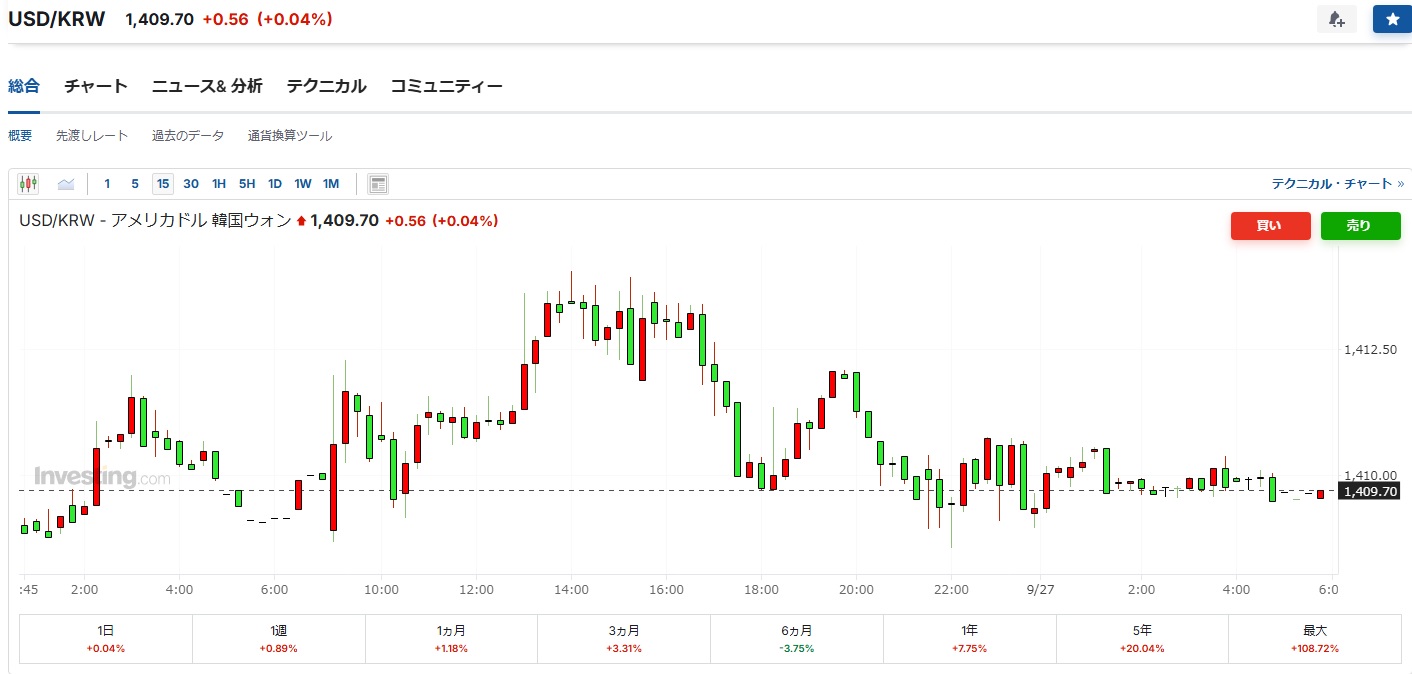The width and height of the screenshot is (1412, 674).
Task: Select the 15-minute chart interval
Action: (x=162, y=184)
